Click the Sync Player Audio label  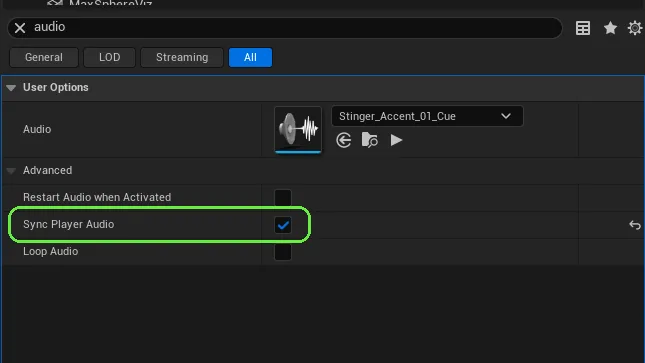[69, 224]
